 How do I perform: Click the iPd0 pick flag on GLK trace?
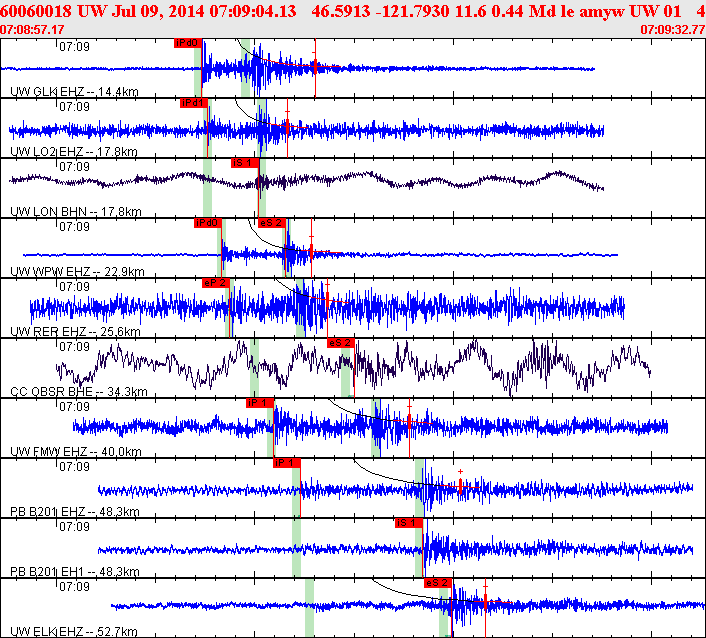(188, 43)
